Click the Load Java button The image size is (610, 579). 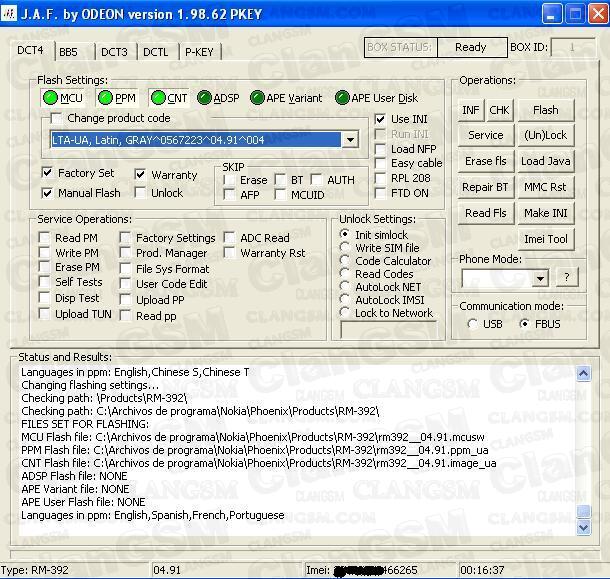tap(545, 161)
